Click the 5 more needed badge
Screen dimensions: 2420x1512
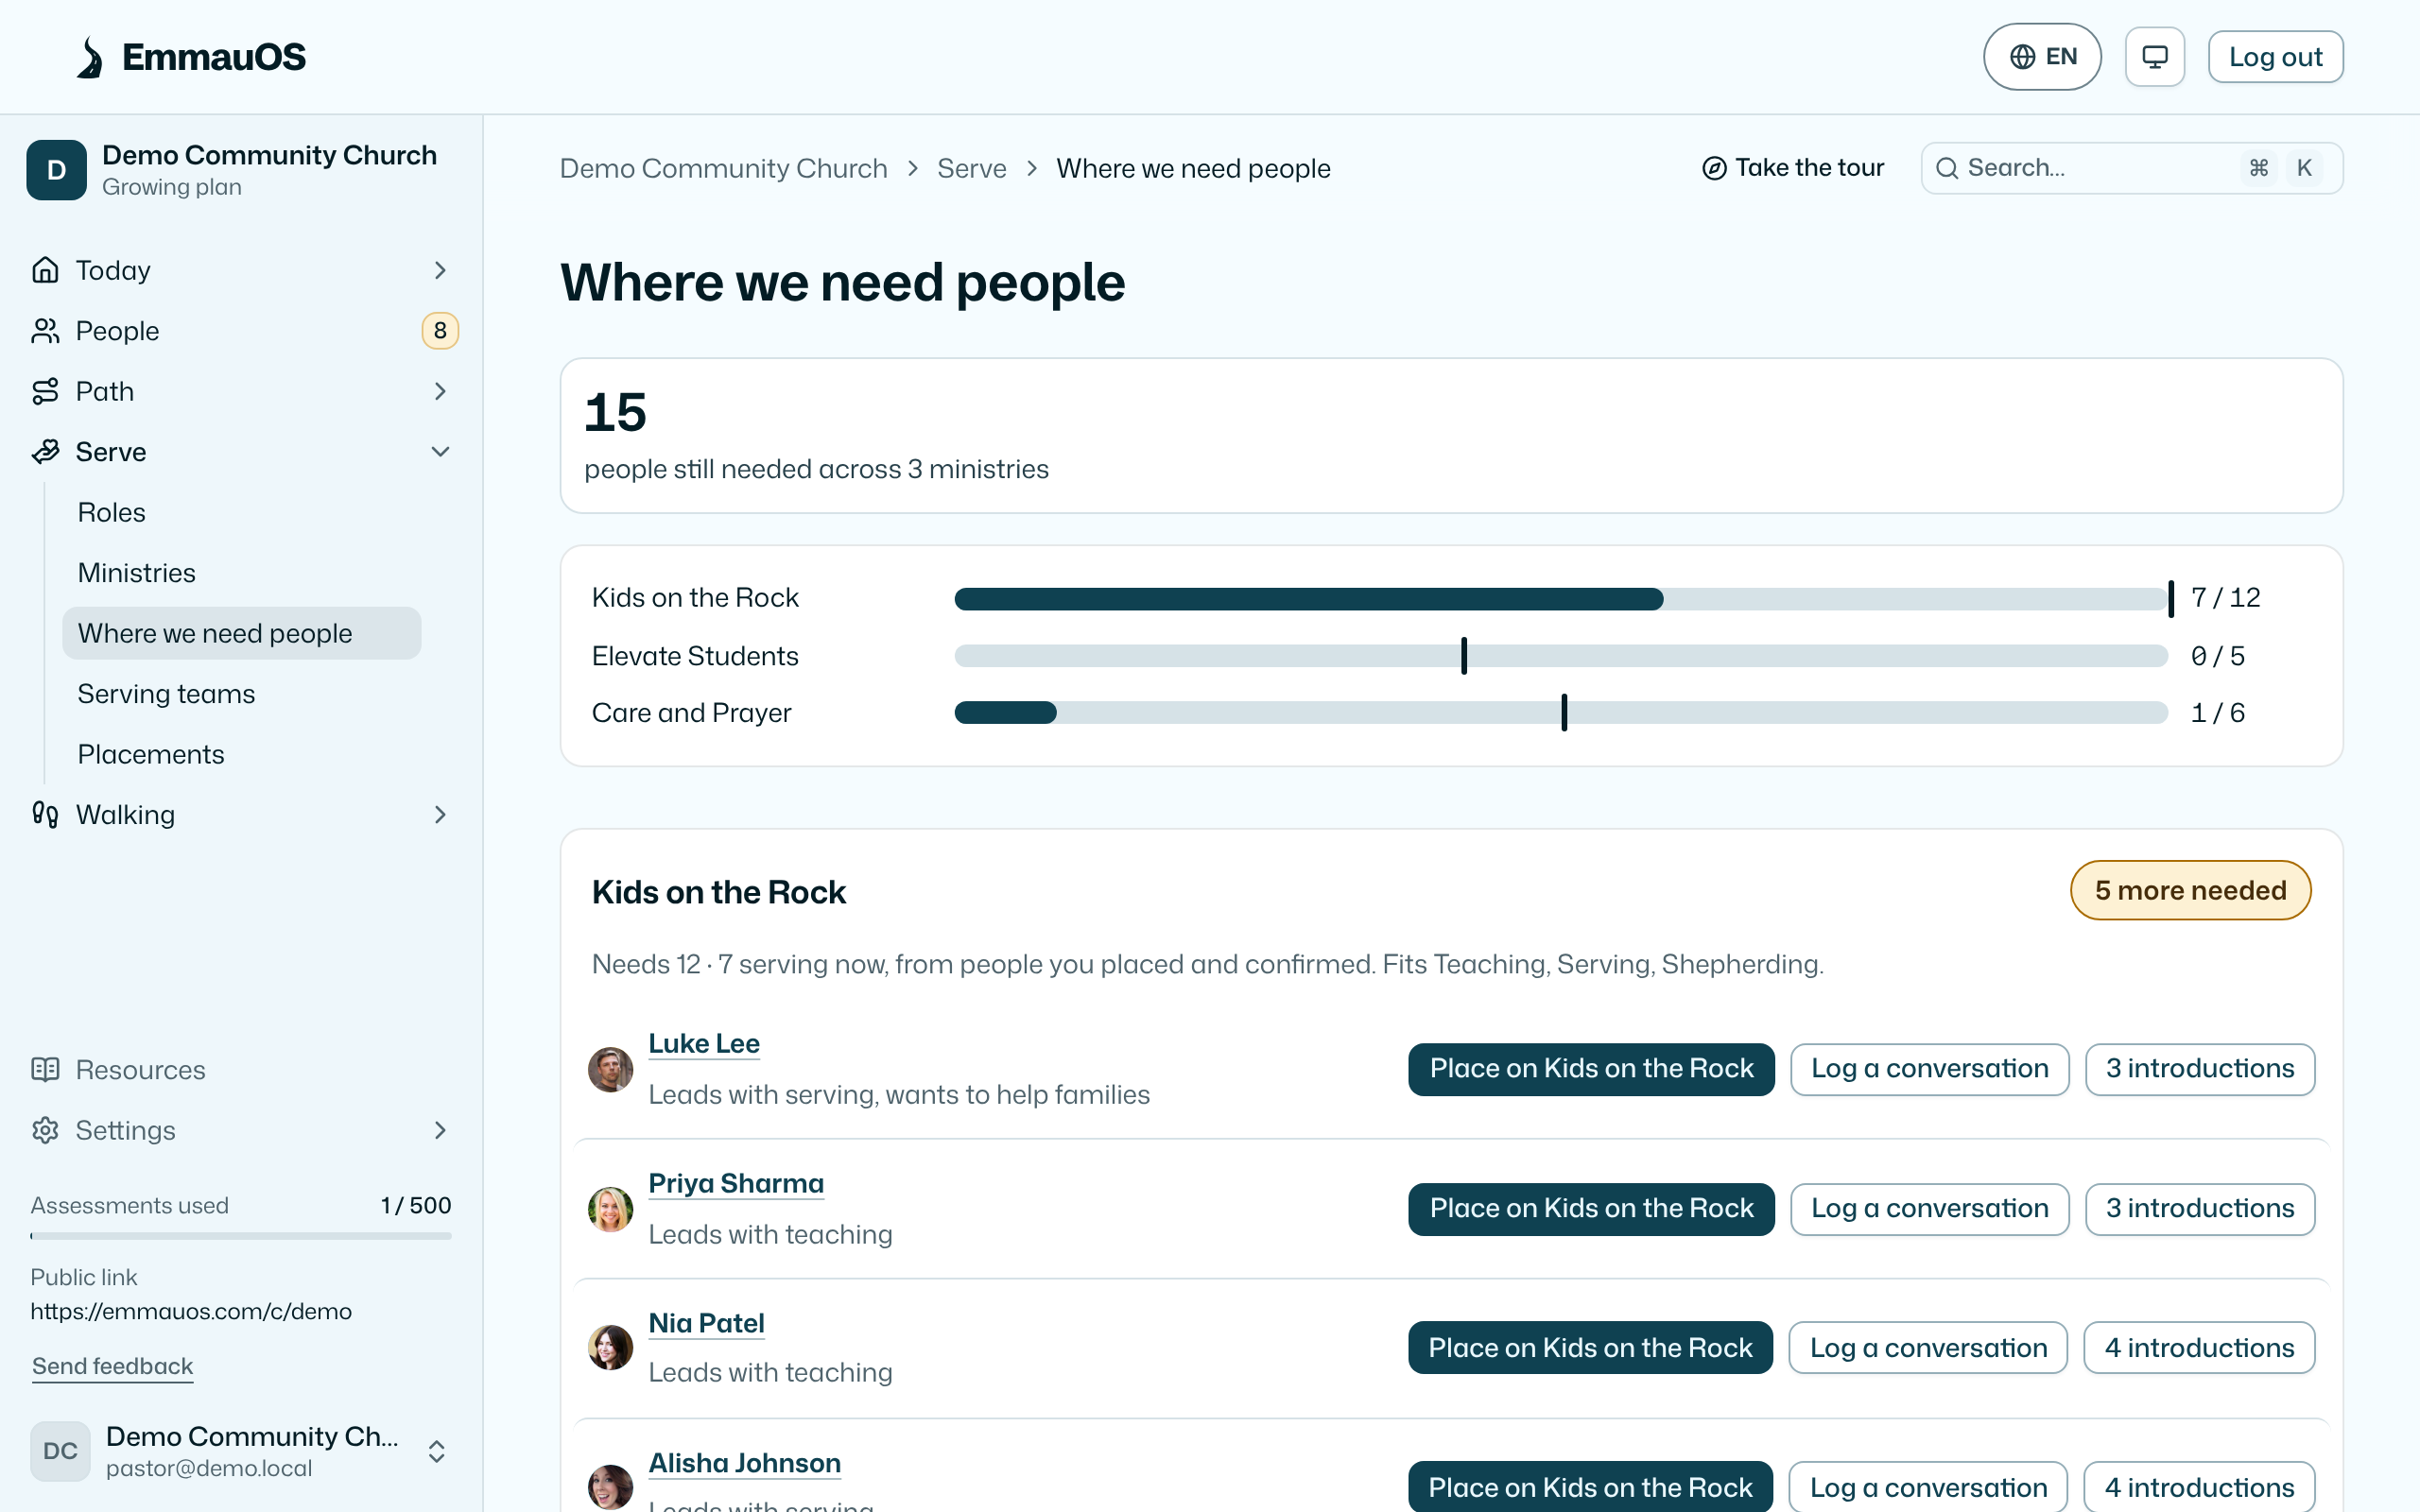click(x=2190, y=890)
